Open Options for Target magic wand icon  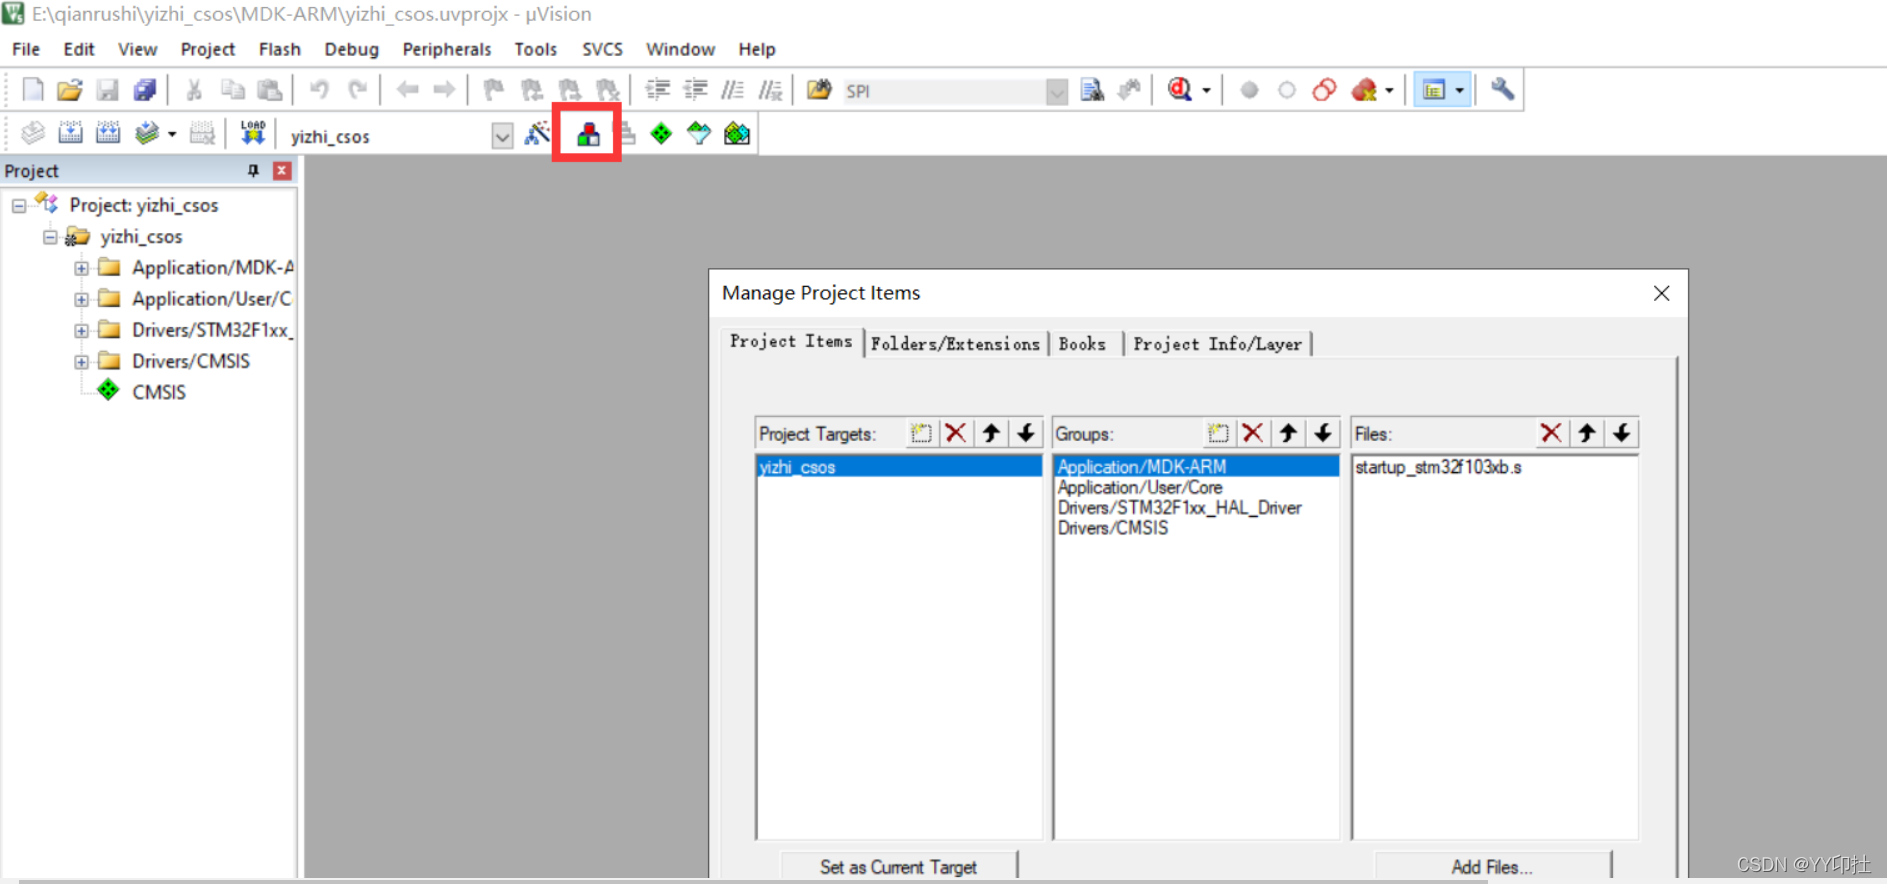click(537, 133)
